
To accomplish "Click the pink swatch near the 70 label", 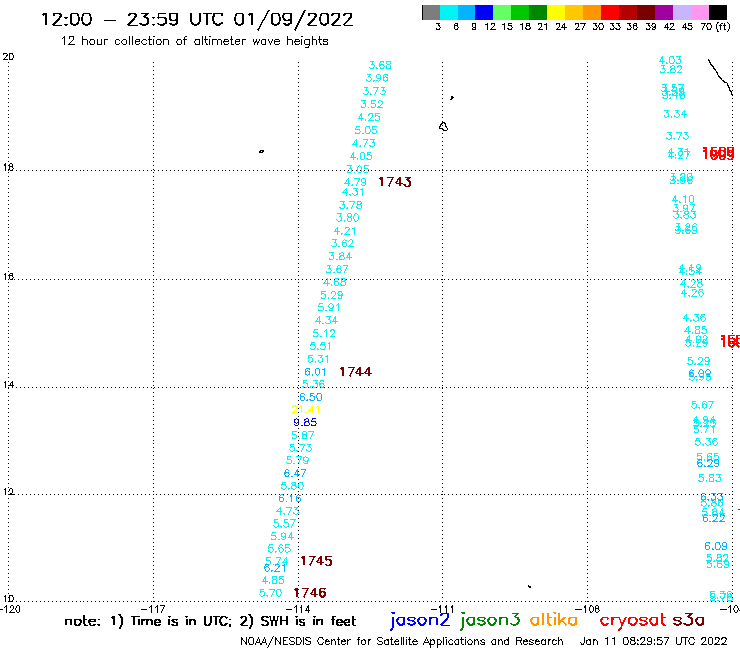I will (x=699, y=12).
